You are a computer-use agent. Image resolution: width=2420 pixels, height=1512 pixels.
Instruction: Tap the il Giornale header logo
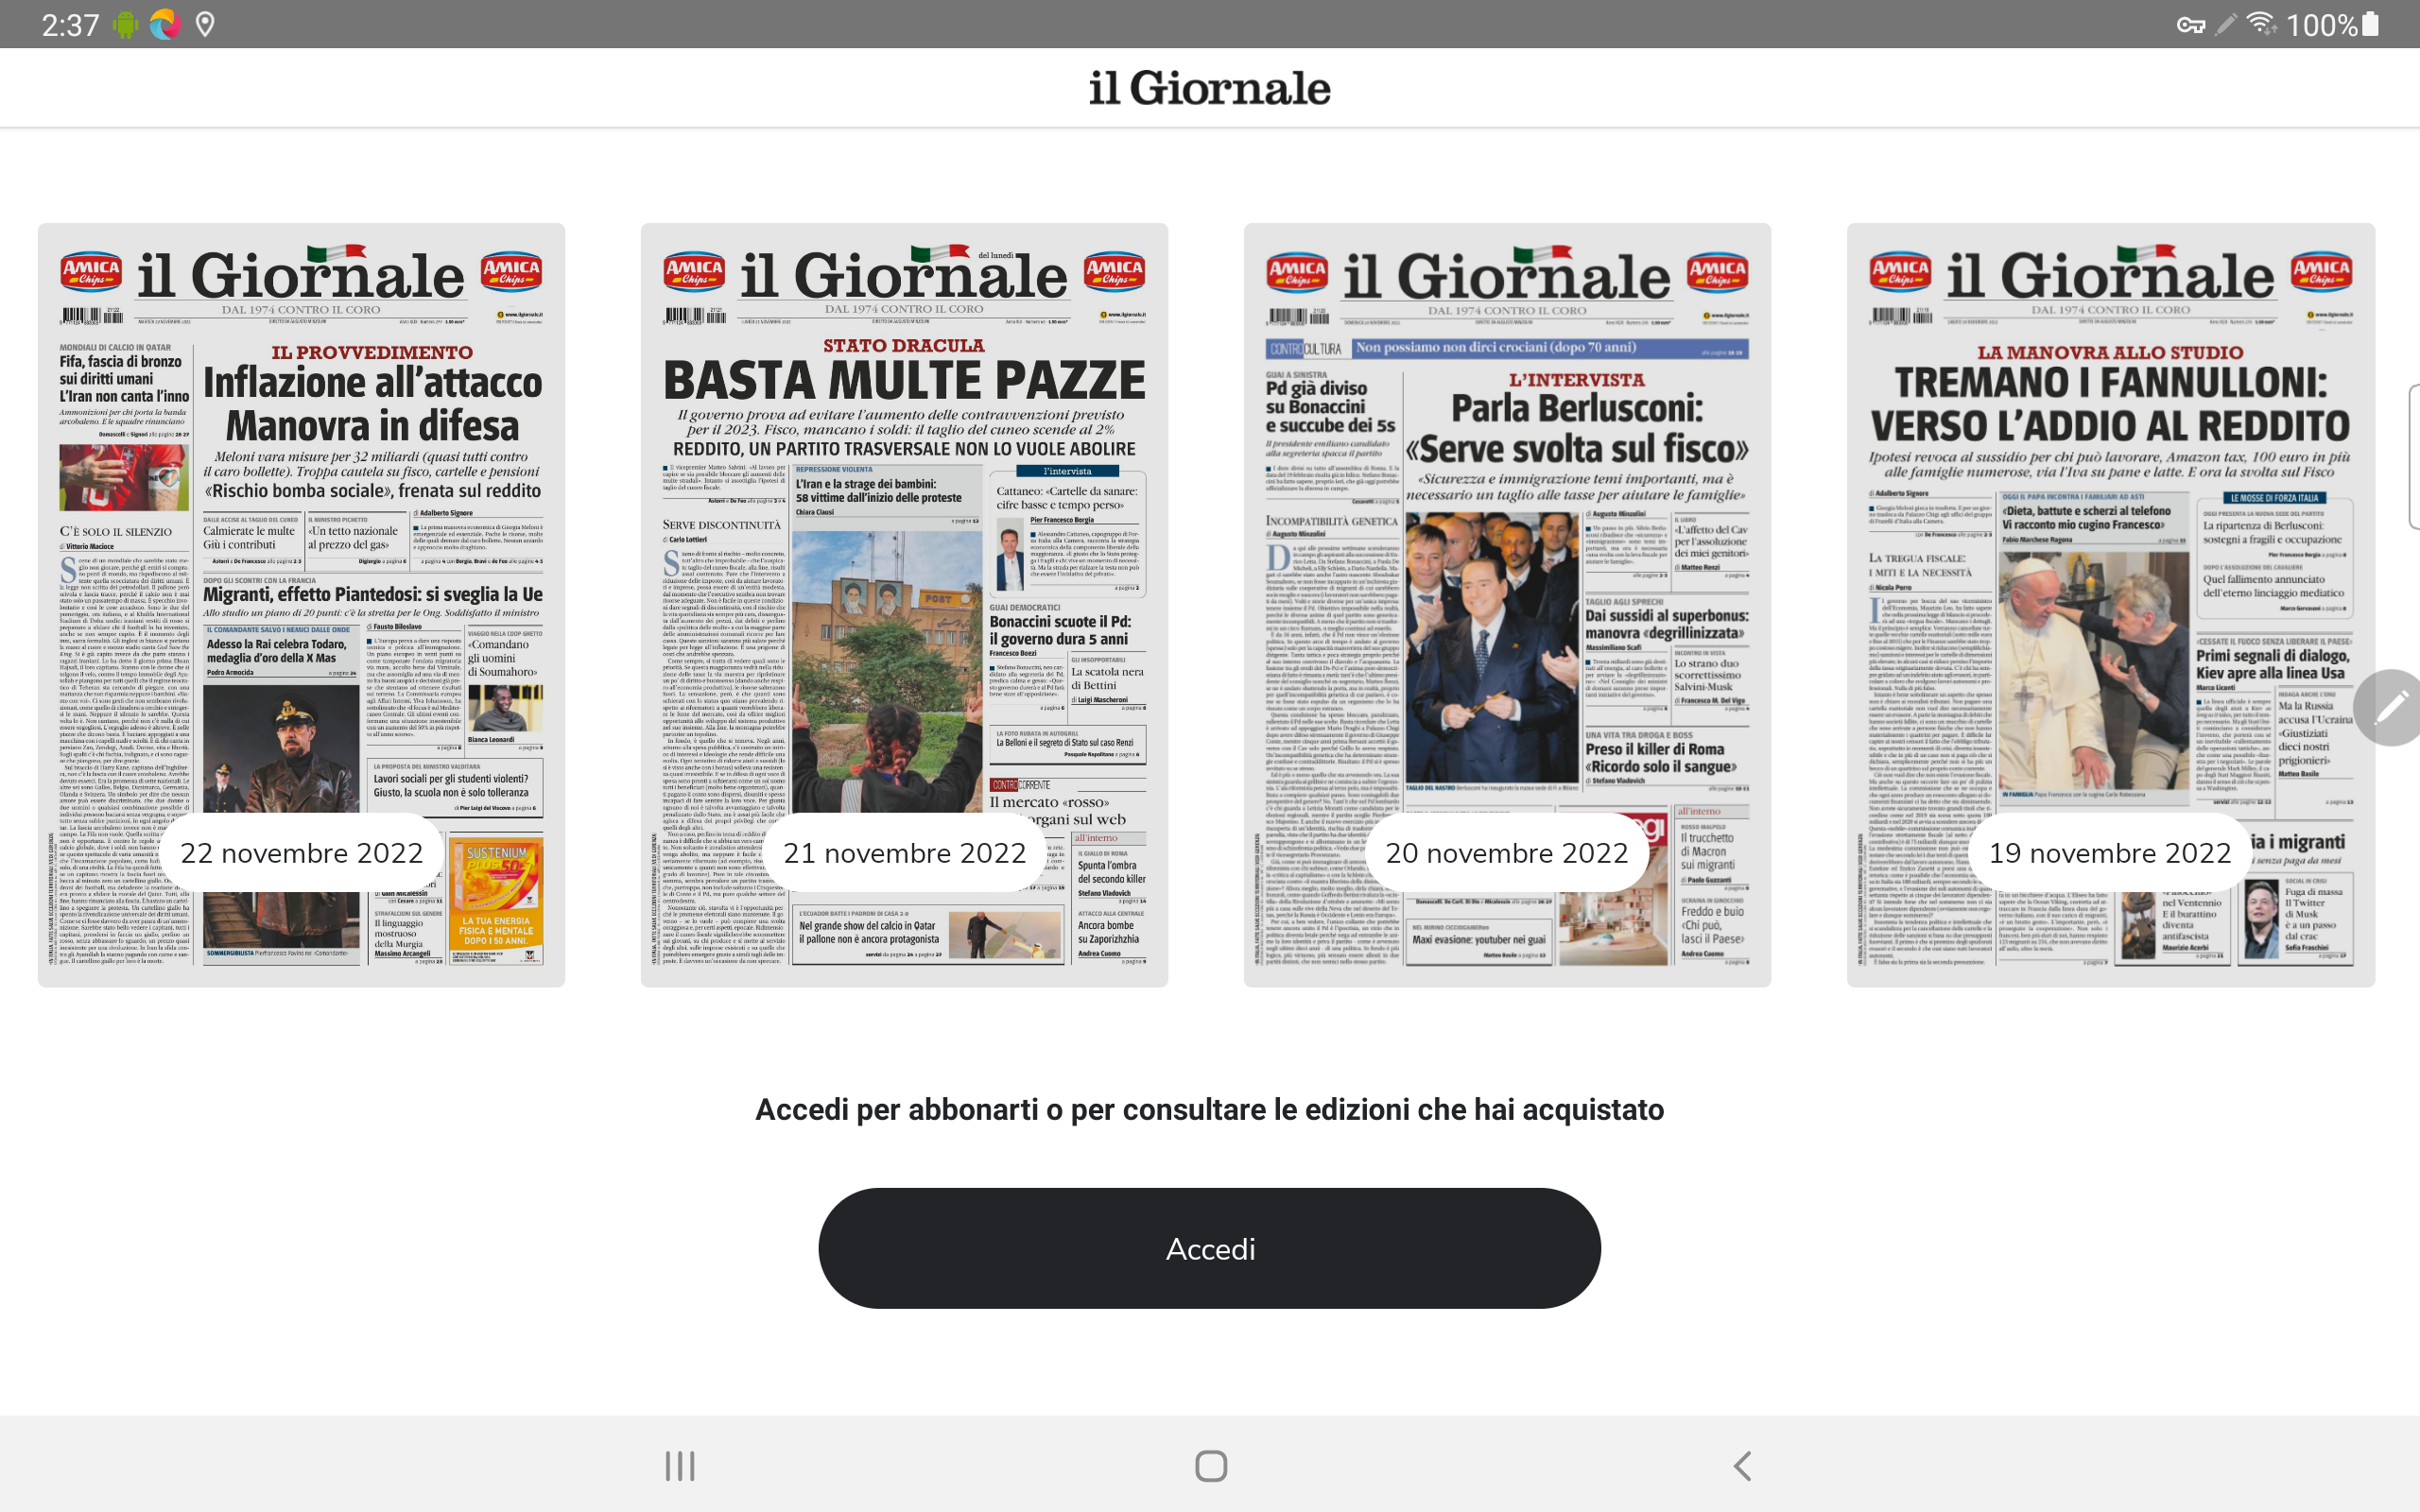pos(1210,88)
